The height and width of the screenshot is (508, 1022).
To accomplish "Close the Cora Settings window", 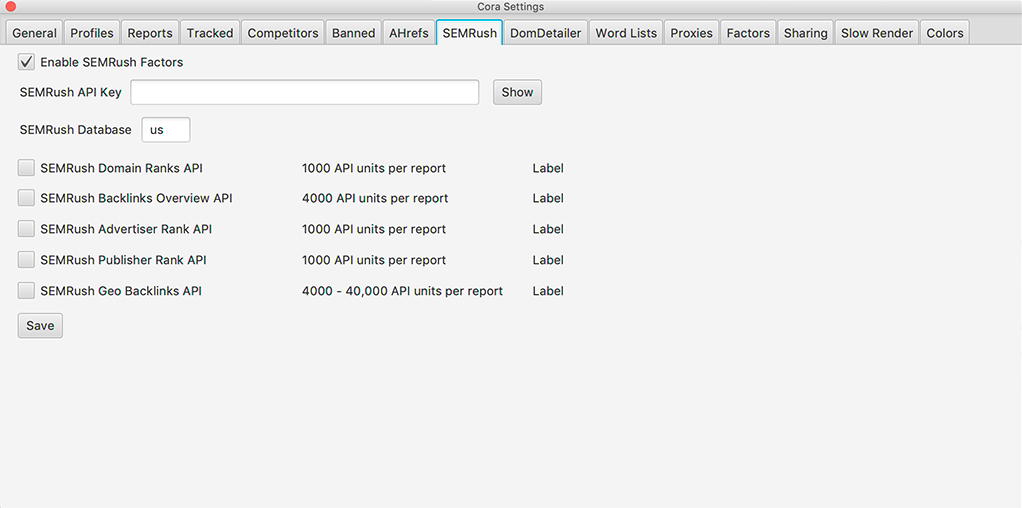I will pos(10,7).
